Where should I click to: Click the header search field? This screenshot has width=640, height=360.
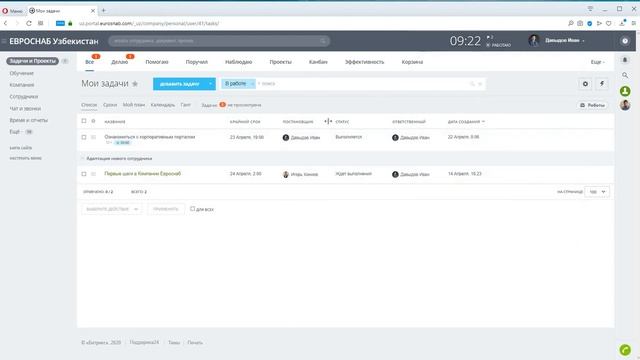pyautogui.click(x=219, y=41)
